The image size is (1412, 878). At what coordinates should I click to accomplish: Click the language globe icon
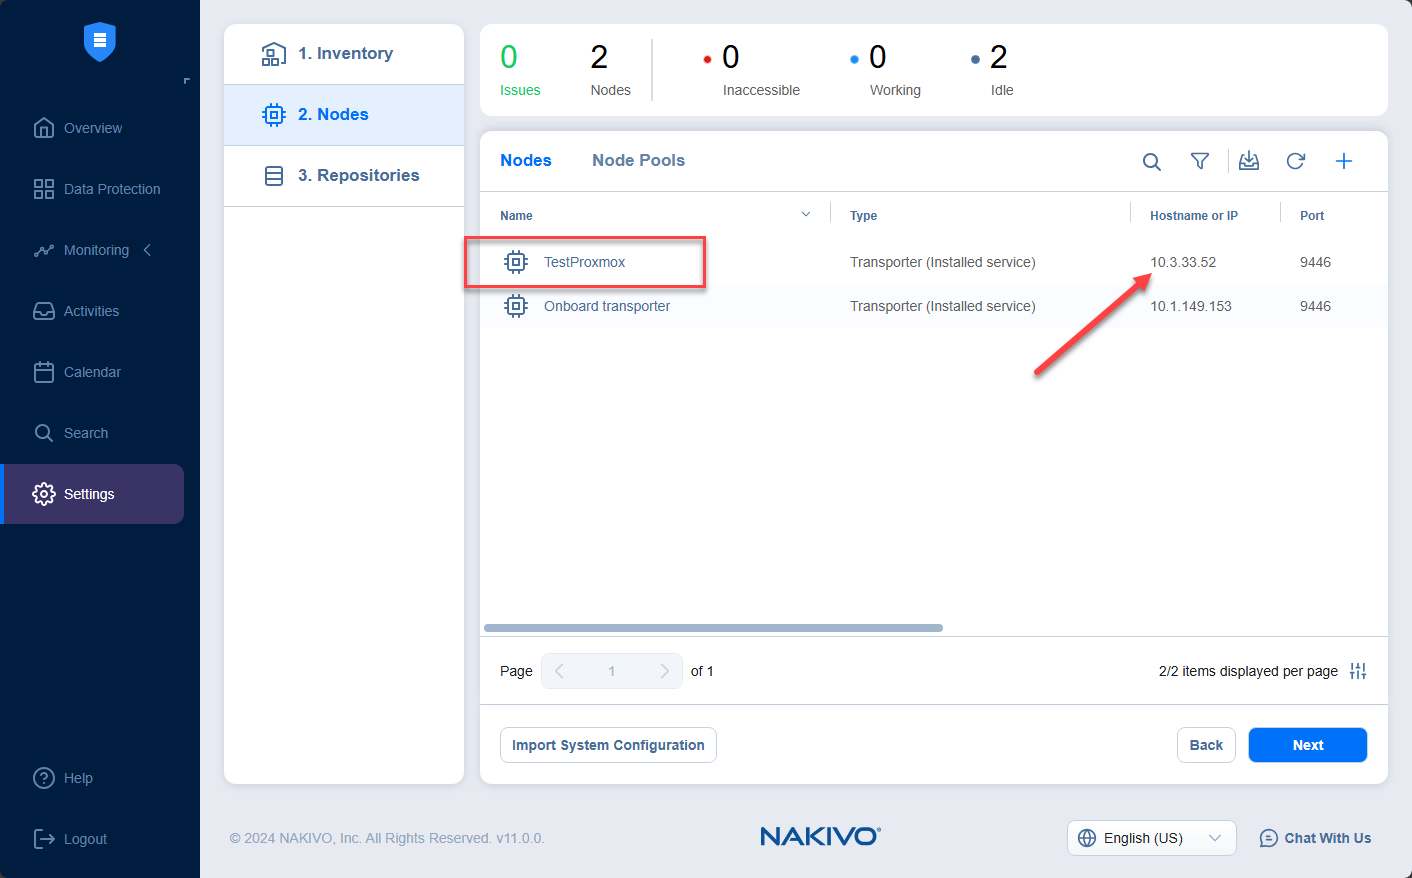1087,838
